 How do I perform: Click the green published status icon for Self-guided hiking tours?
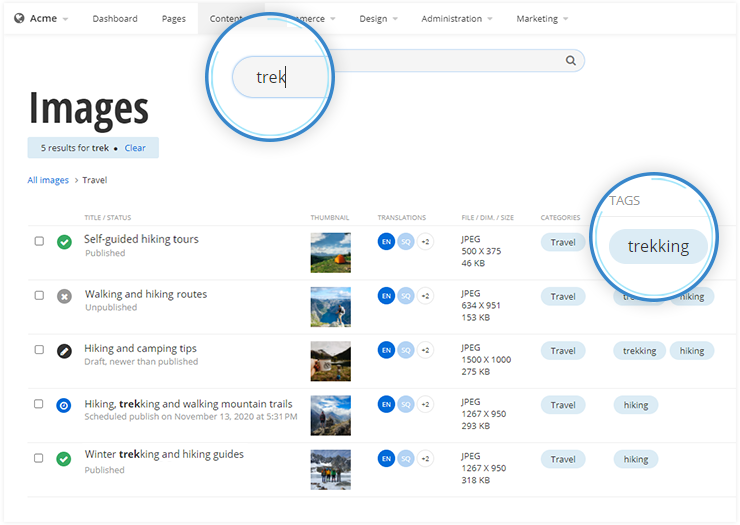coord(64,242)
